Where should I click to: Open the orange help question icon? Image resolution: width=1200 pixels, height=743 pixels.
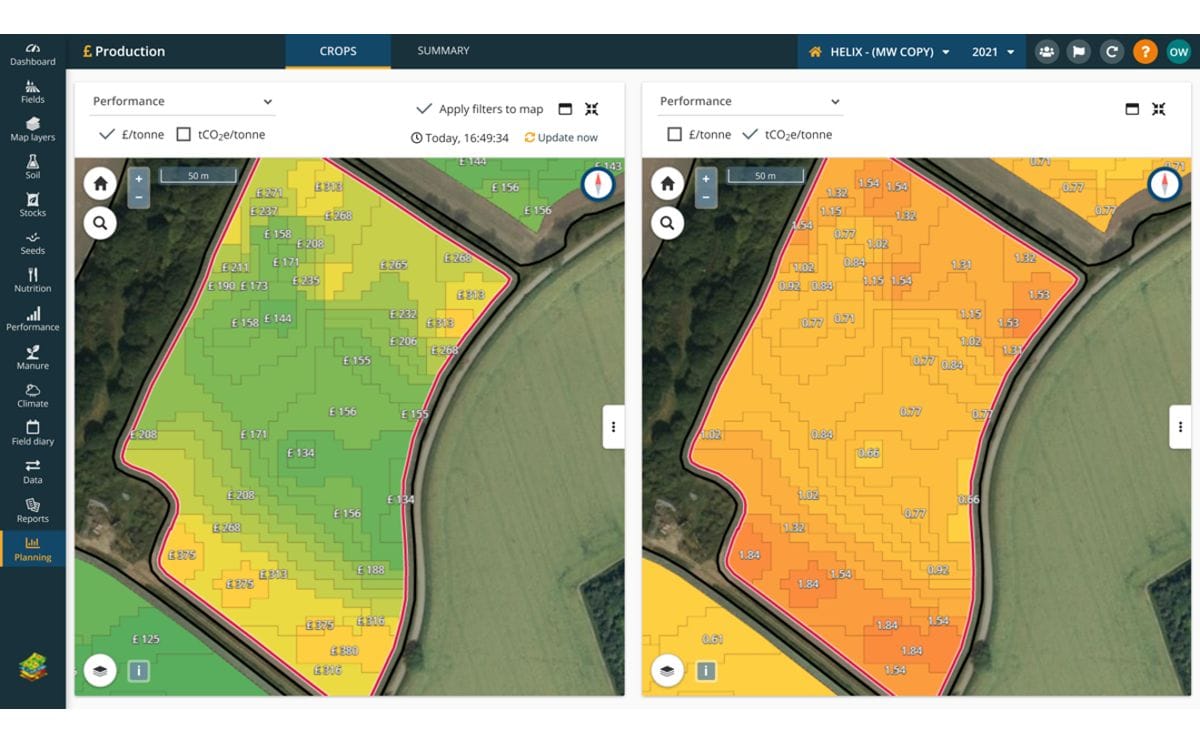(1145, 52)
